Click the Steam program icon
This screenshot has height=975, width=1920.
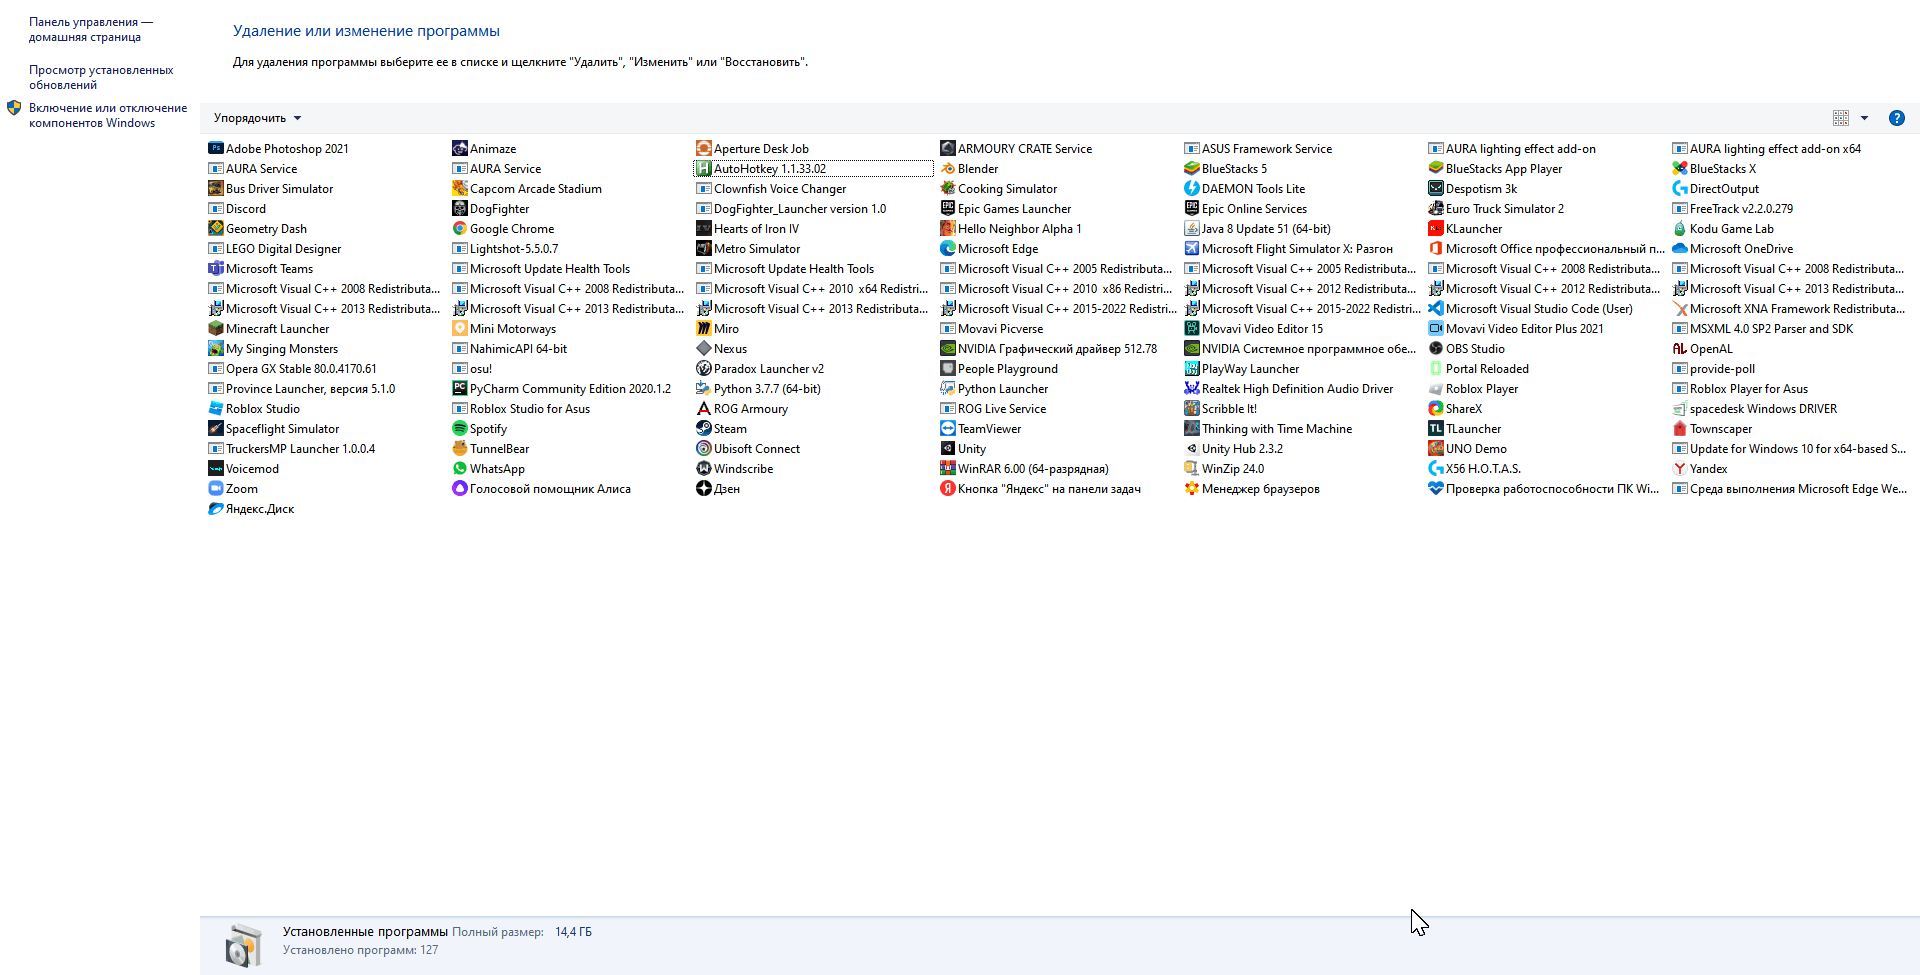(x=703, y=428)
